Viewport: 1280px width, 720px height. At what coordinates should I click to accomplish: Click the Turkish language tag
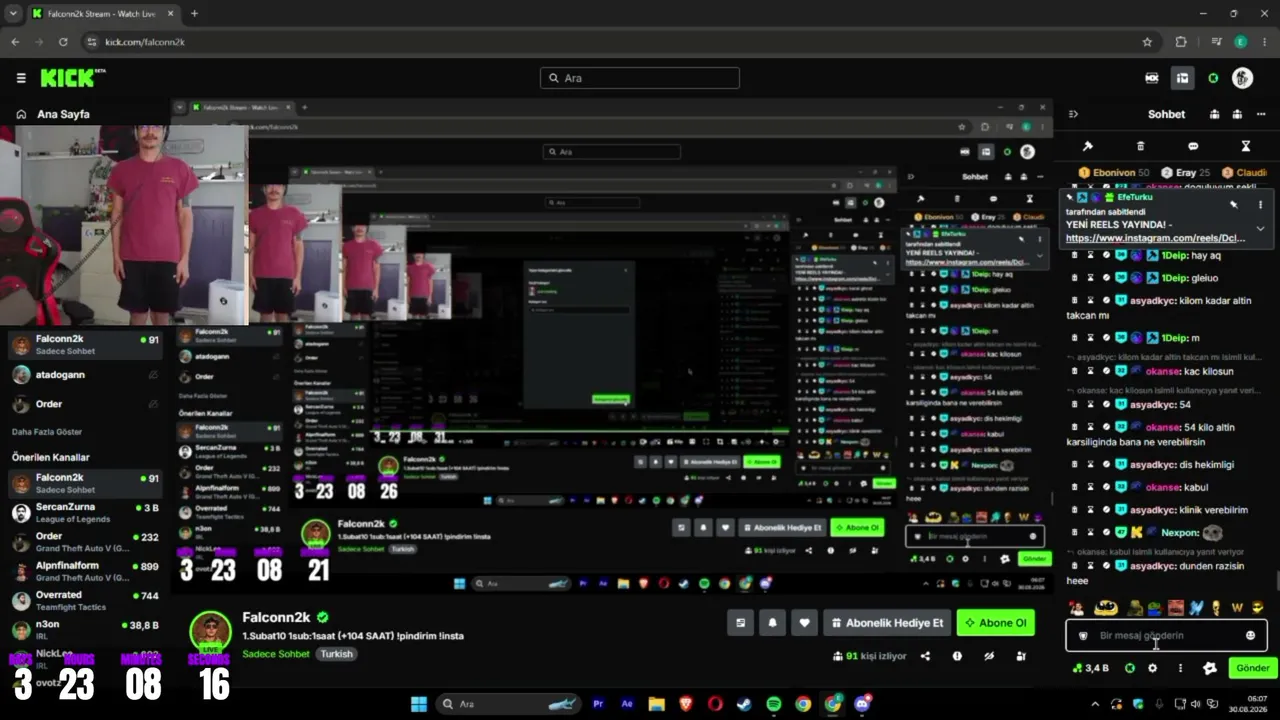pos(337,654)
